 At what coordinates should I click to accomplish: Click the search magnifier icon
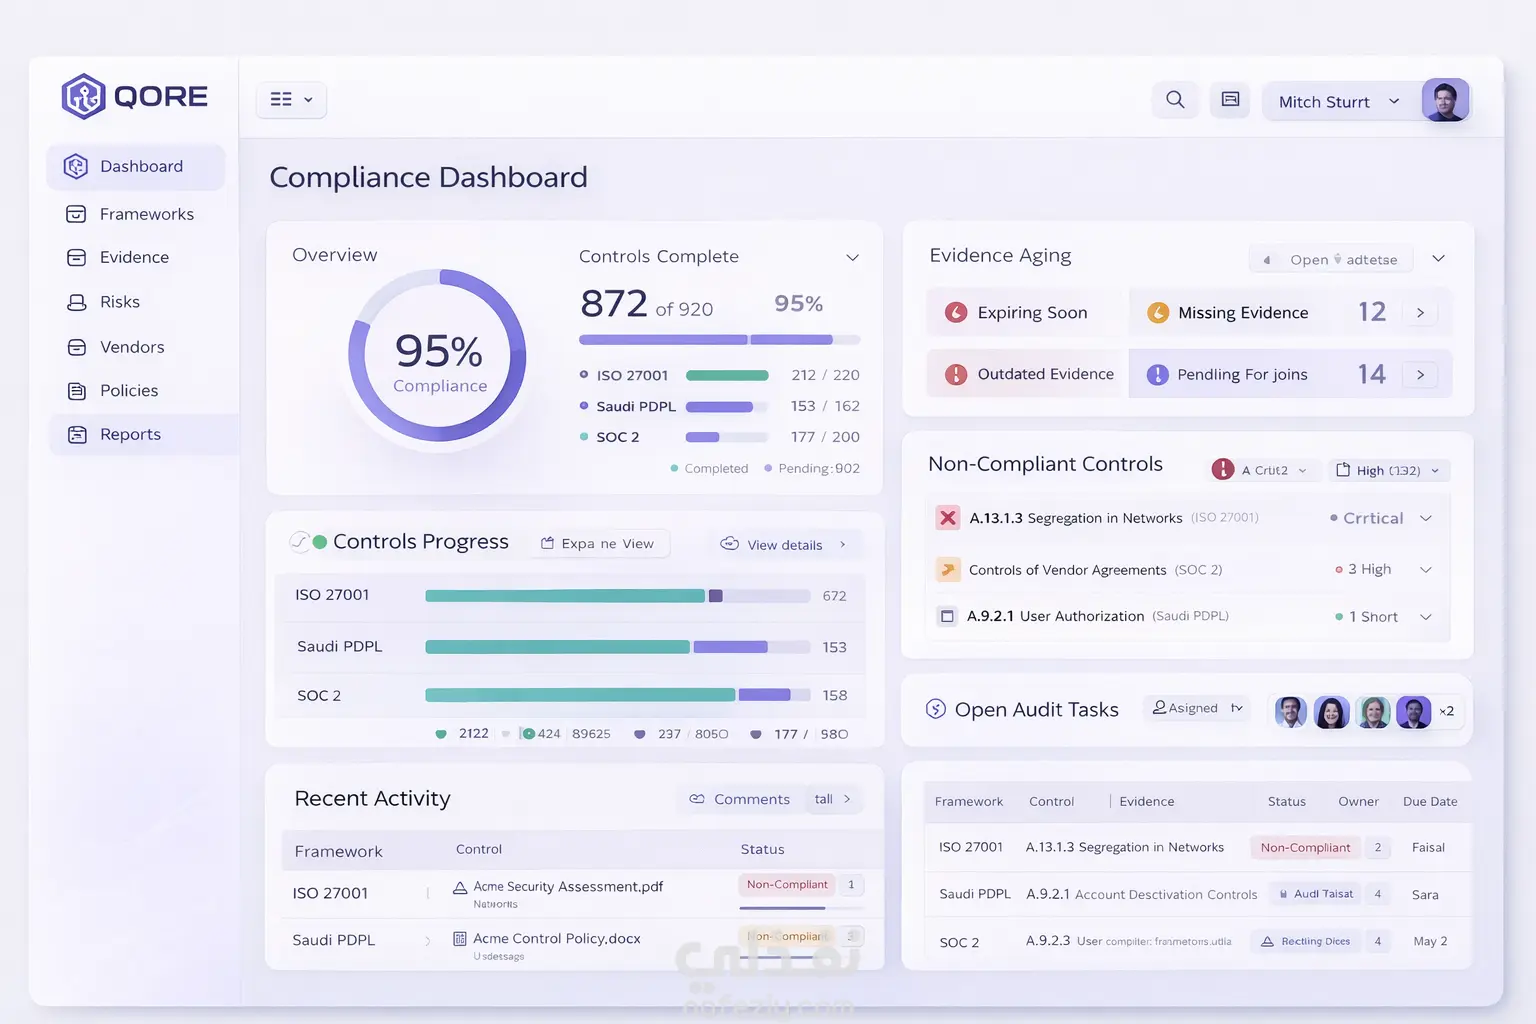pyautogui.click(x=1175, y=100)
